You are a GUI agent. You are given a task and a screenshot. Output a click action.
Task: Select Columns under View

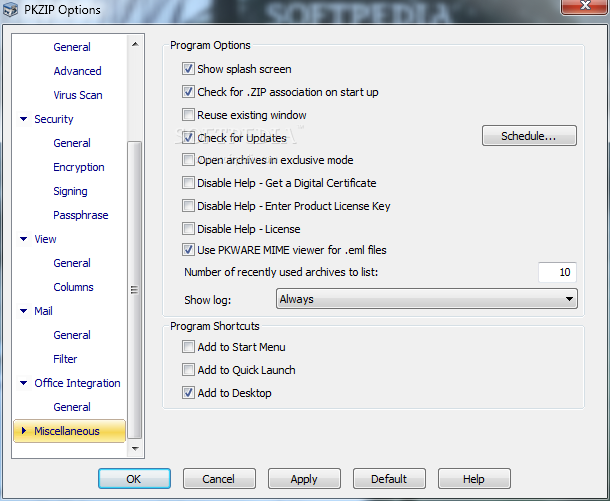[74, 287]
